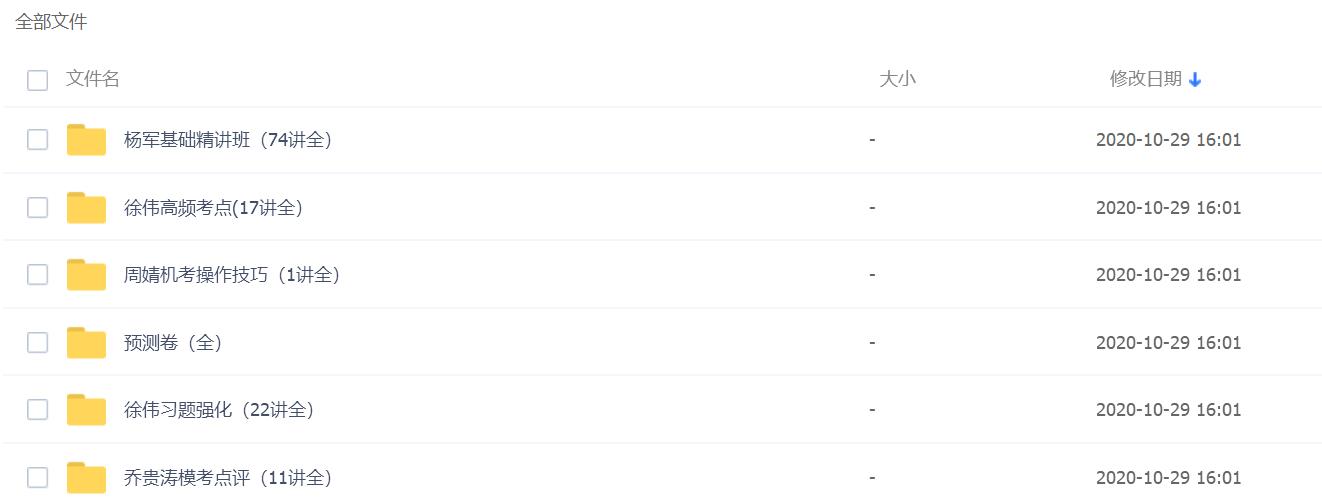Open 周婧机考操作技巧（1讲全）name link
The height and width of the screenshot is (498, 1322).
[x=232, y=275]
